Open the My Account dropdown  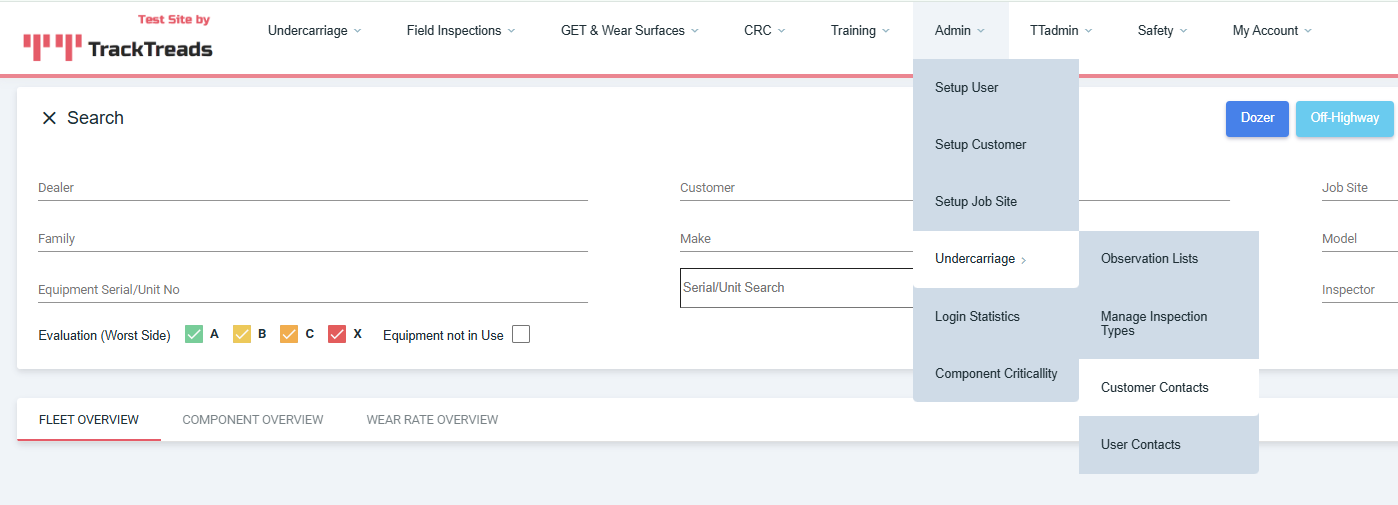click(1271, 31)
